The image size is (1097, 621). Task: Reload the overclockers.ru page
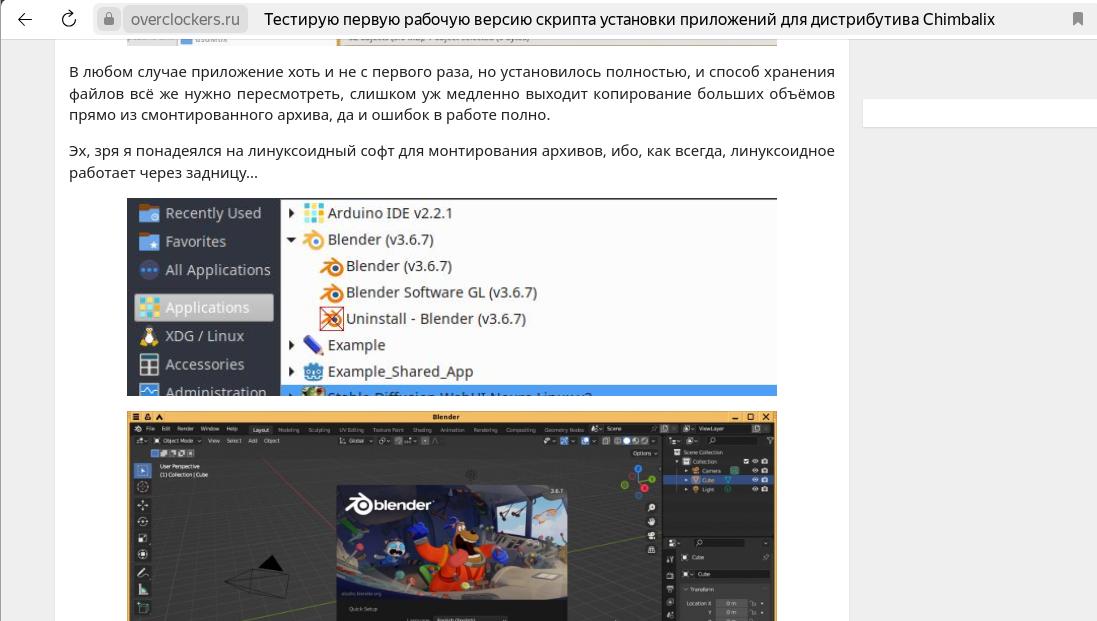click(x=69, y=20)
